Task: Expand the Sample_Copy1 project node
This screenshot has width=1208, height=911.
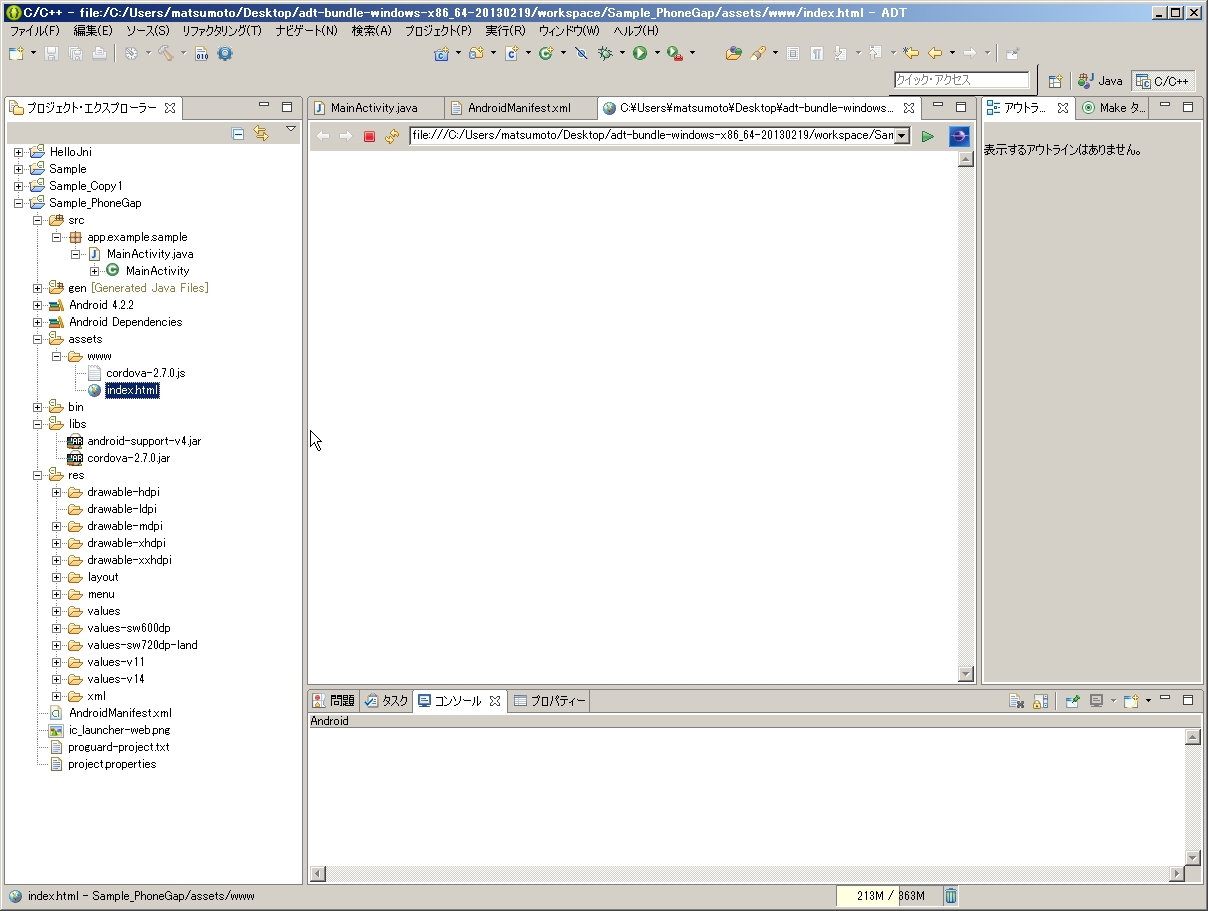Action: pyautogui.click(x=18, y=186)
